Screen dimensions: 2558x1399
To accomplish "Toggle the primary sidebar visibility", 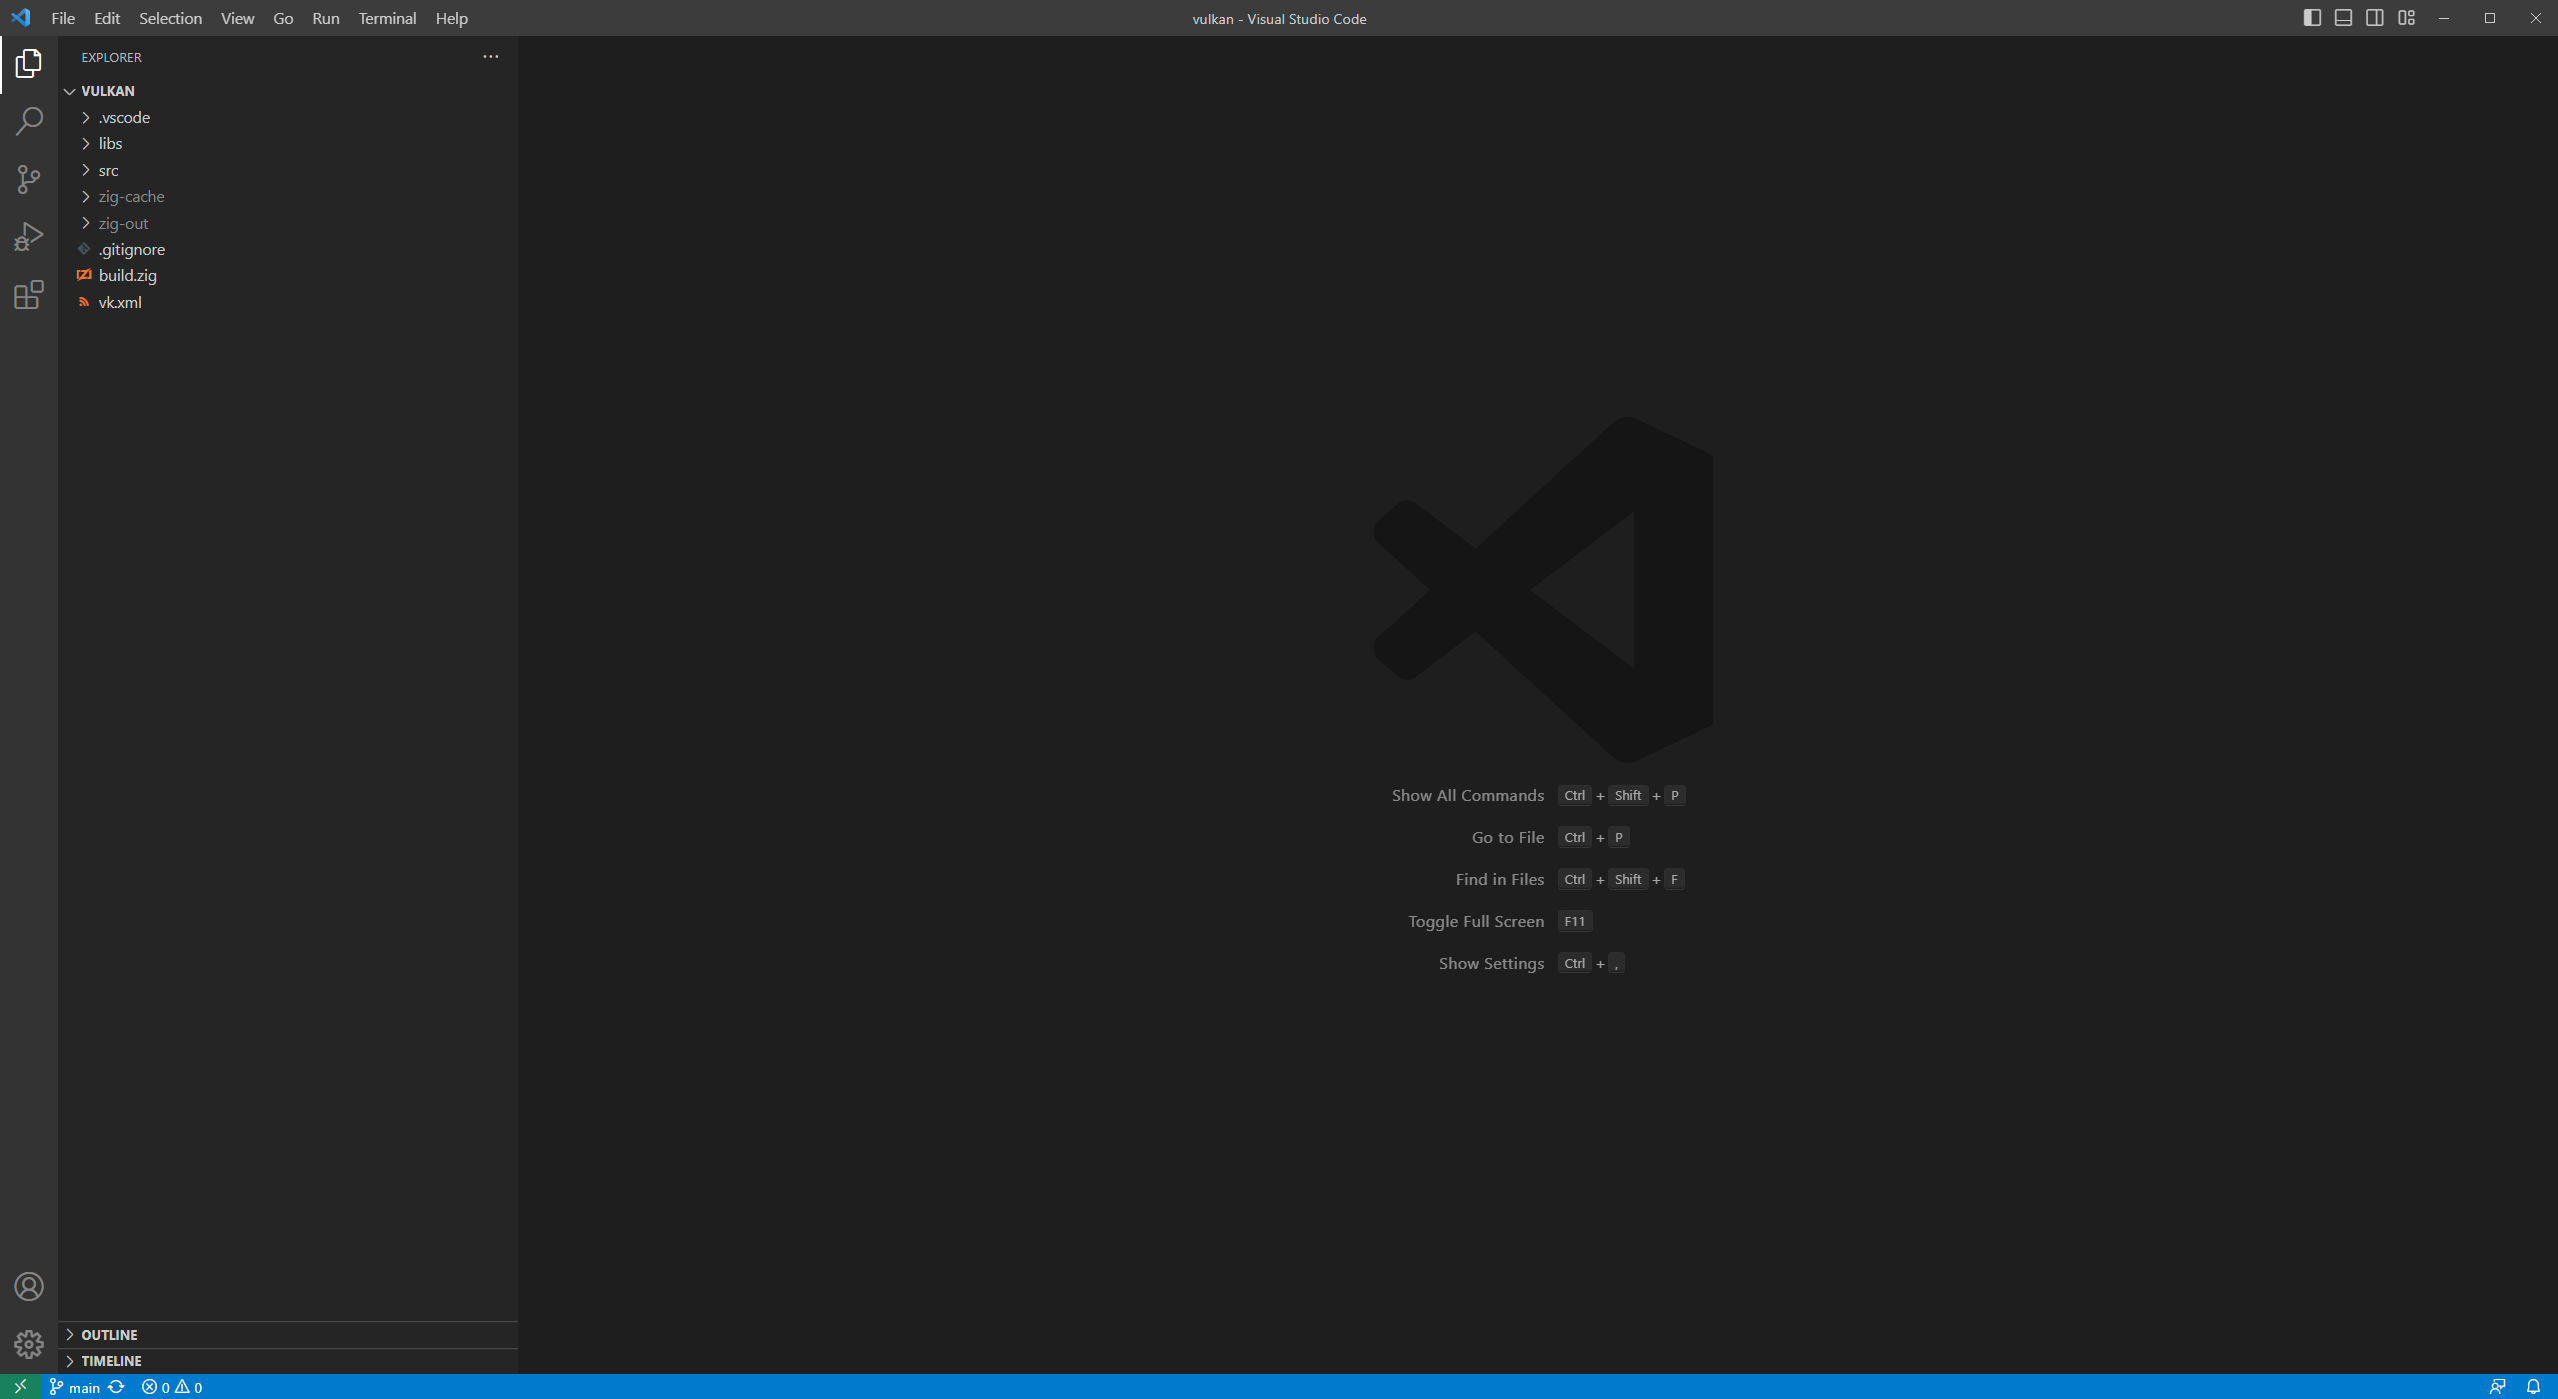I will (x=2311, y=17).
